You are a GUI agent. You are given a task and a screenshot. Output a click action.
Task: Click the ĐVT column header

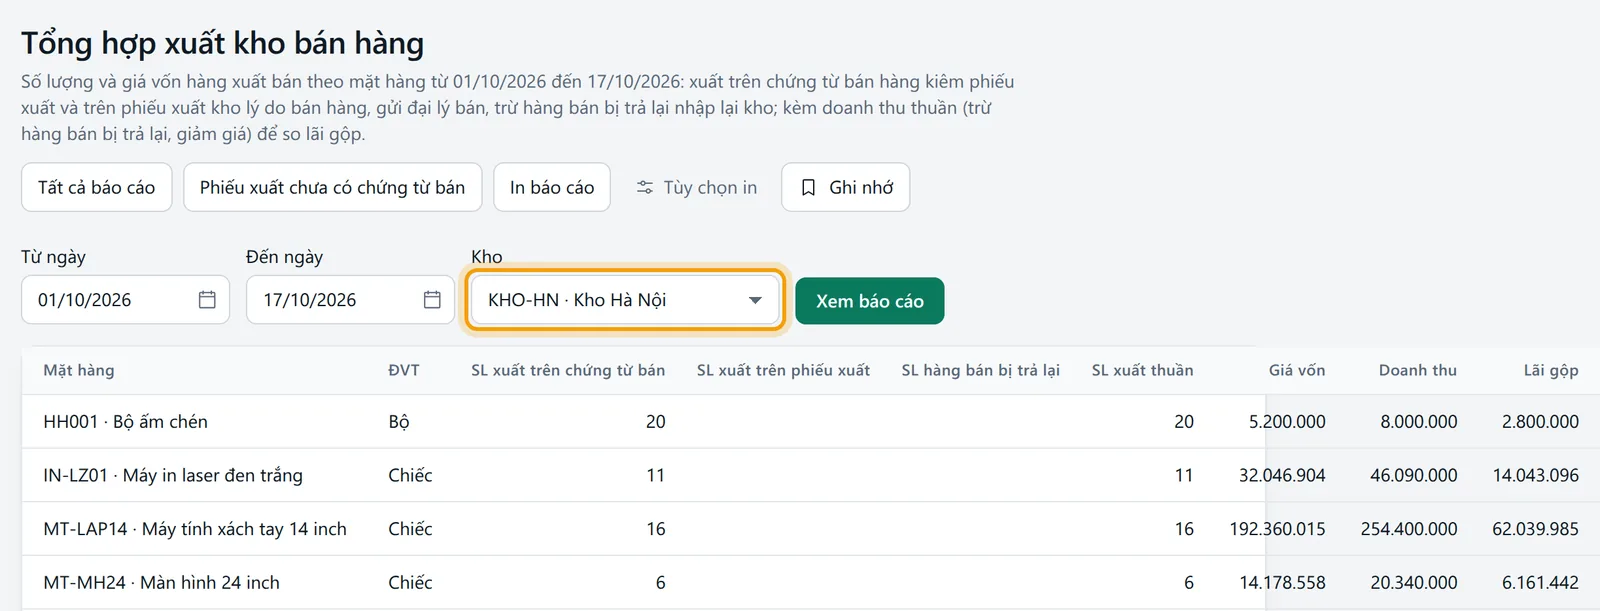pos(404,370)
